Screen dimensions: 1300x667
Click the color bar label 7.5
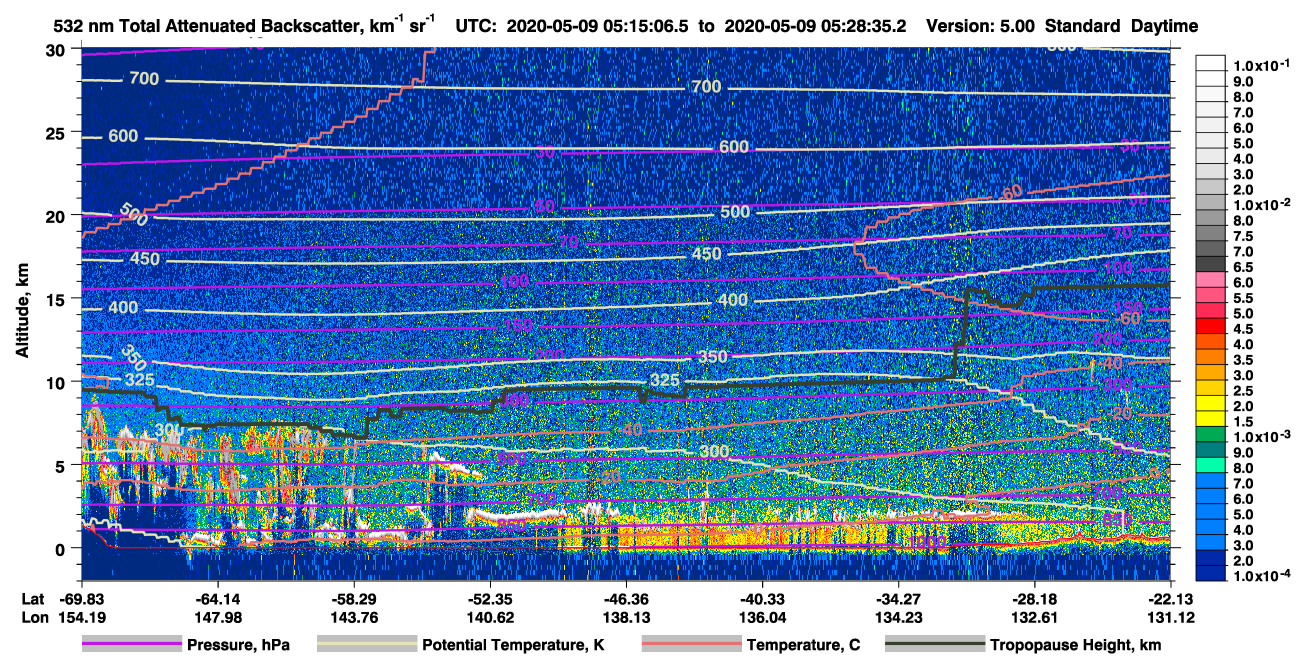pos(1244,236)
